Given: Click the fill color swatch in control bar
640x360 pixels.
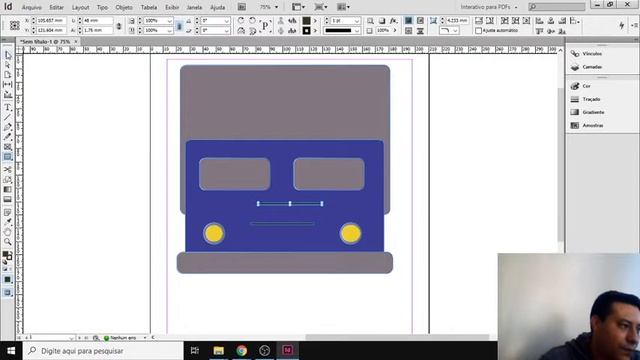Looking at the screenshot, I should [x=306, y=20].
